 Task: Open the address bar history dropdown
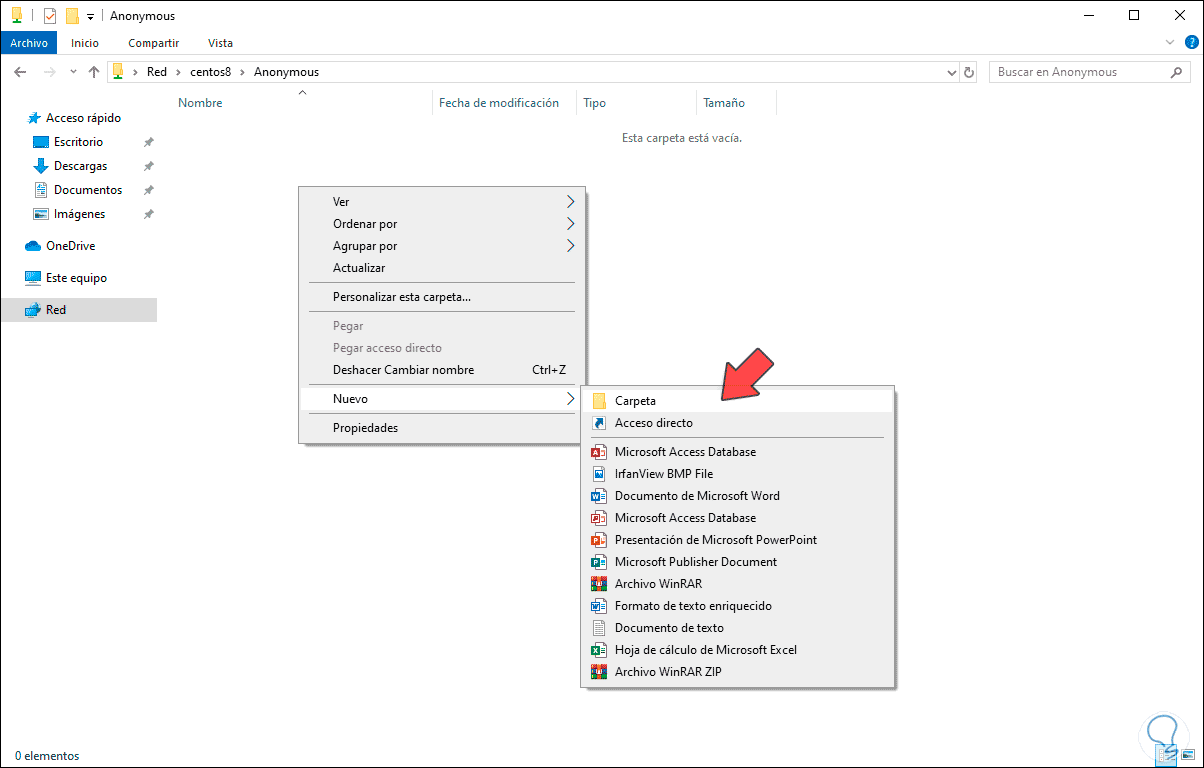pos(951,72)
